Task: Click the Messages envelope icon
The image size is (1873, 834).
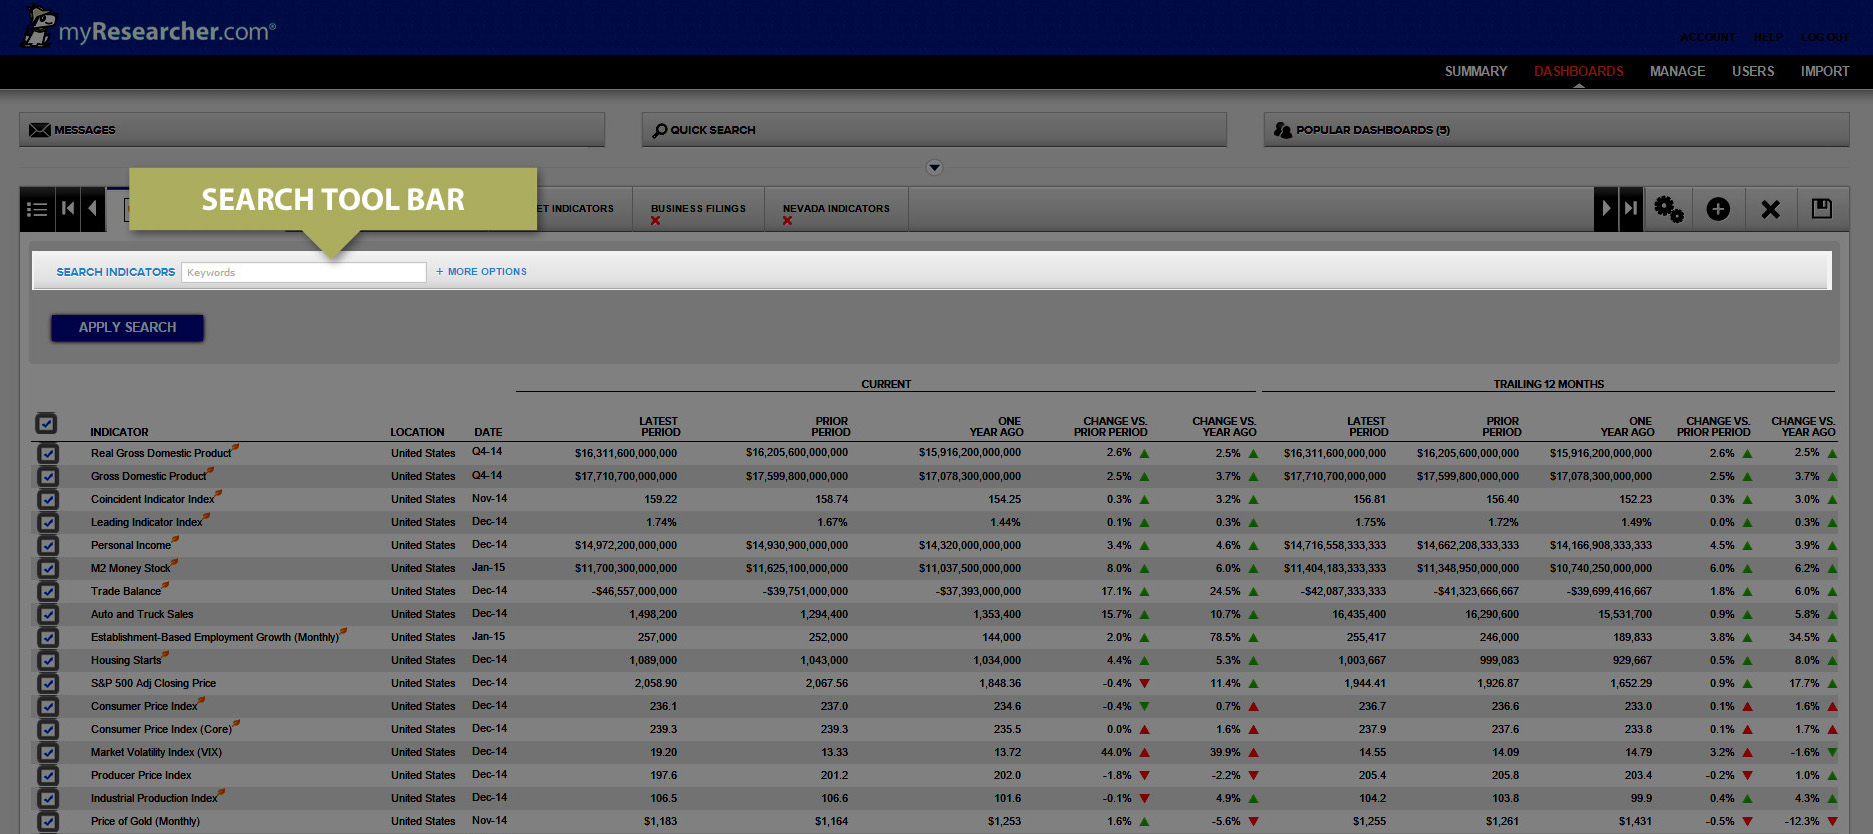Action: pyautogui.click(x=40, y=130)
